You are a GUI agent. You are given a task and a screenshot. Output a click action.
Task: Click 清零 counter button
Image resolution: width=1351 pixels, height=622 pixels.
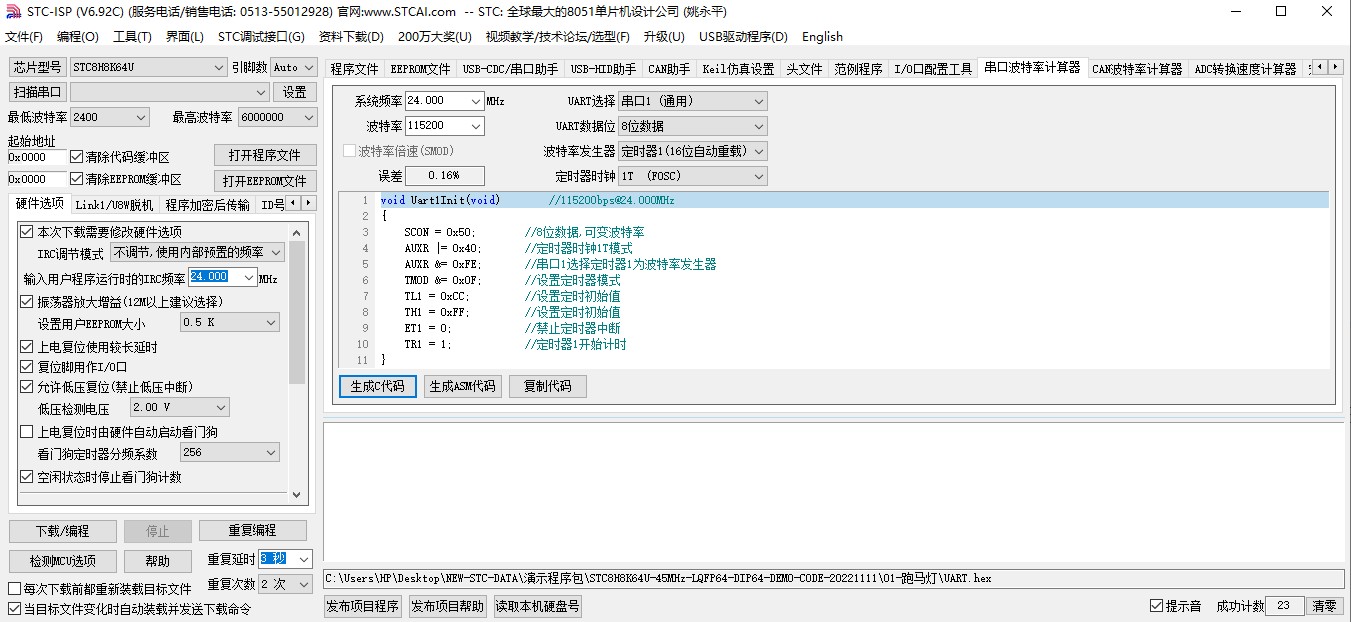(x=1324, y=606)
